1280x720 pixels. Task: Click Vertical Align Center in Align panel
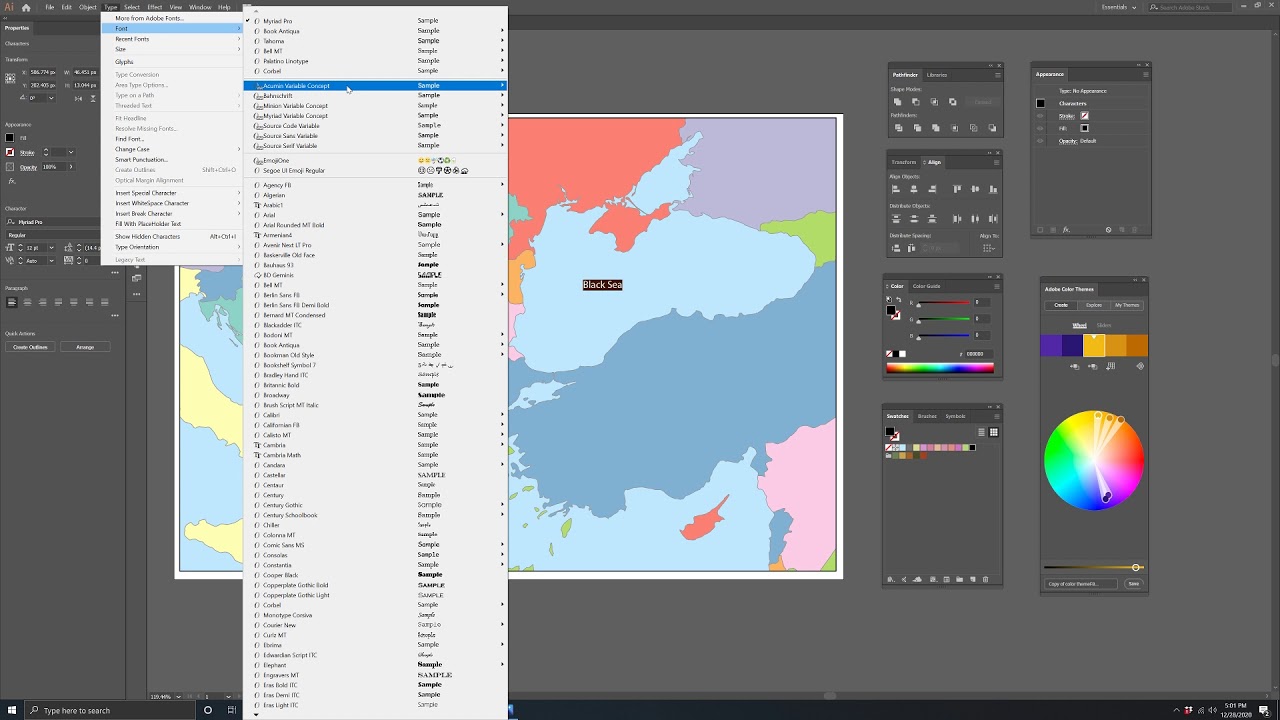coord(975,189)
